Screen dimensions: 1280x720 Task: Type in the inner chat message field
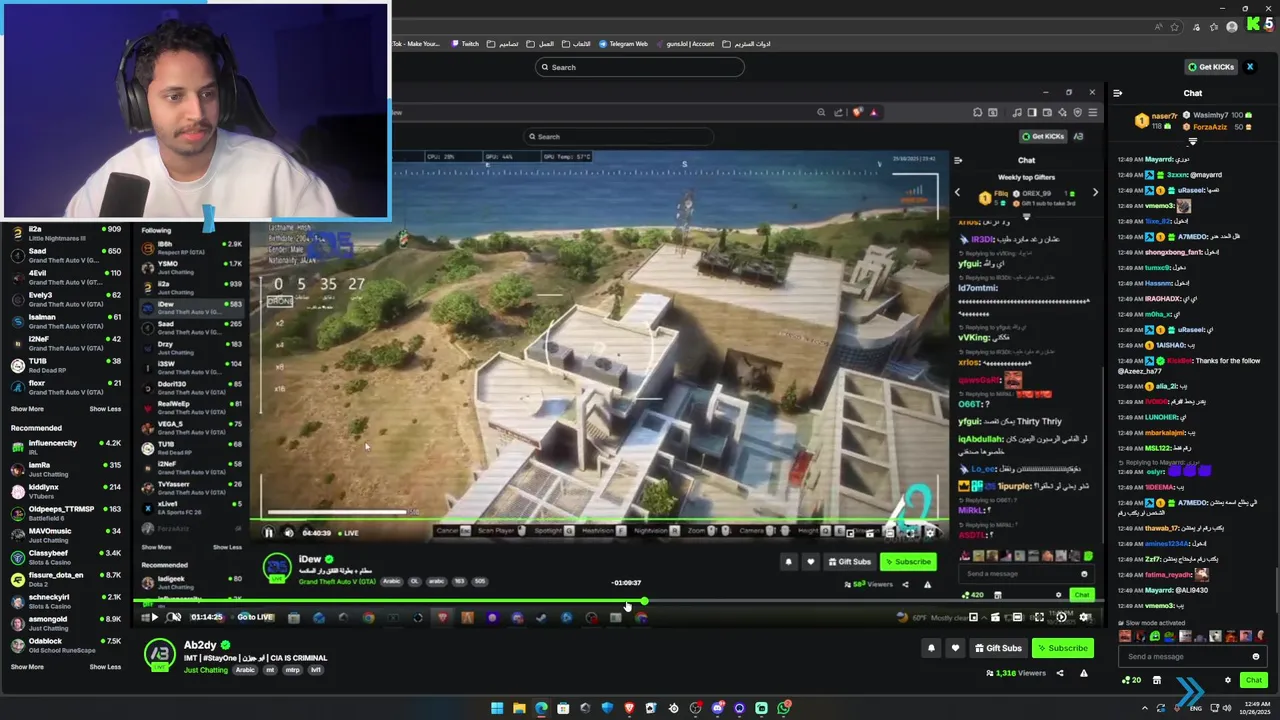click(1024, 574)
